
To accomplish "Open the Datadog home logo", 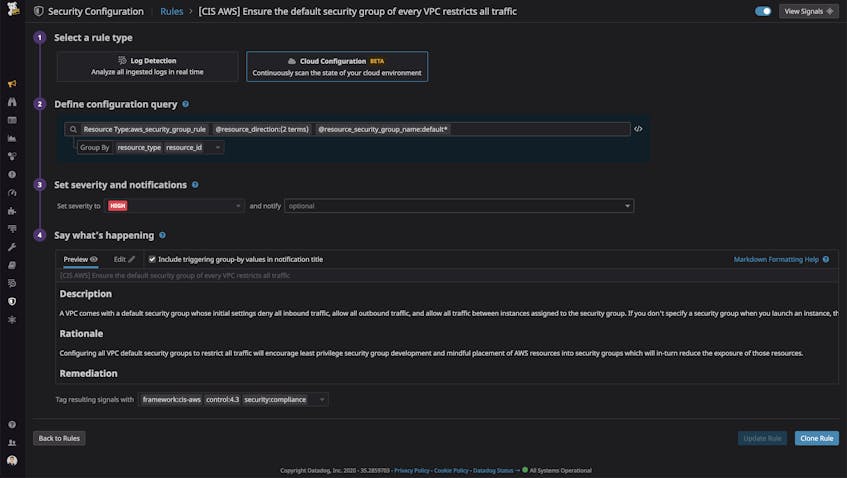I will 12,8.
